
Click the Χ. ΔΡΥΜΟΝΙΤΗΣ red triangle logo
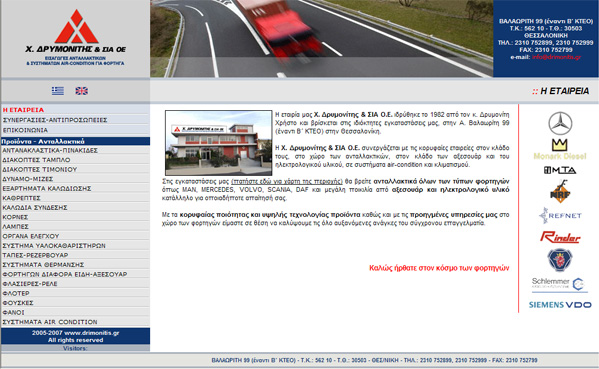tap(76, 27)
